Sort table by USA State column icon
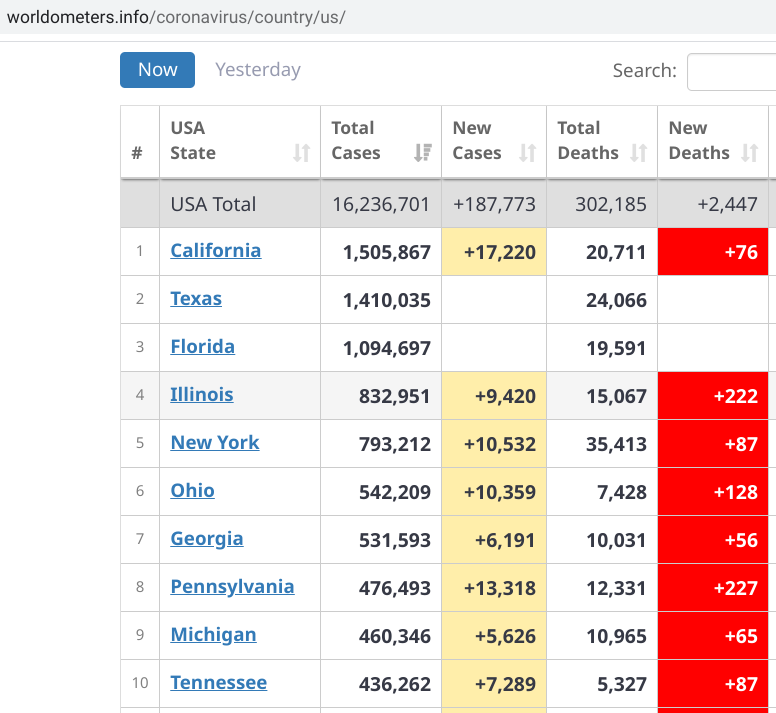The image size is (776, 713). [301, 153]
